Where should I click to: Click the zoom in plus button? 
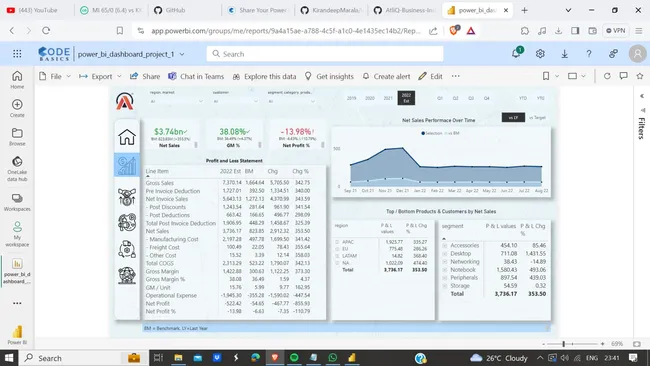click(x=602, y=344)
